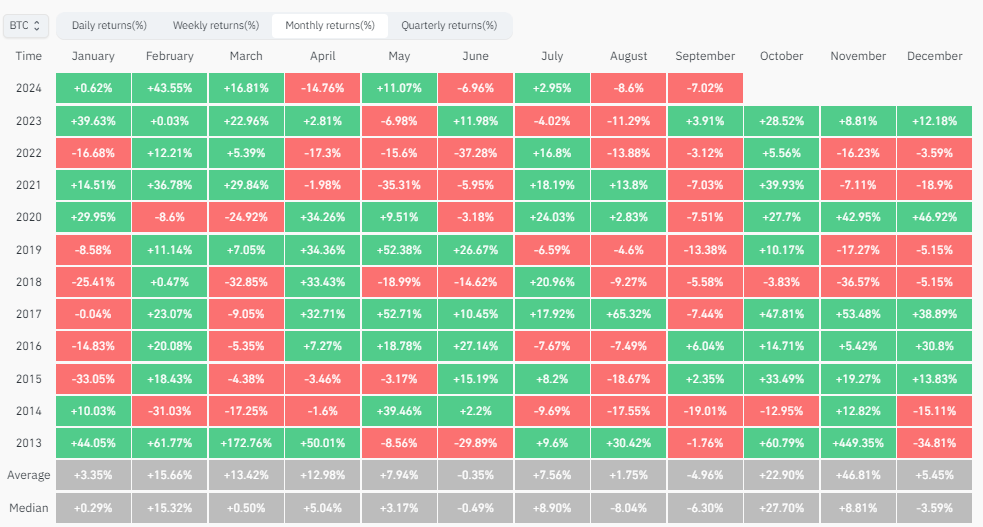Click the June 2022 -37.28% cell
Image resolution: width=983 pixels, height=527 pixels.
pos(475,153)
